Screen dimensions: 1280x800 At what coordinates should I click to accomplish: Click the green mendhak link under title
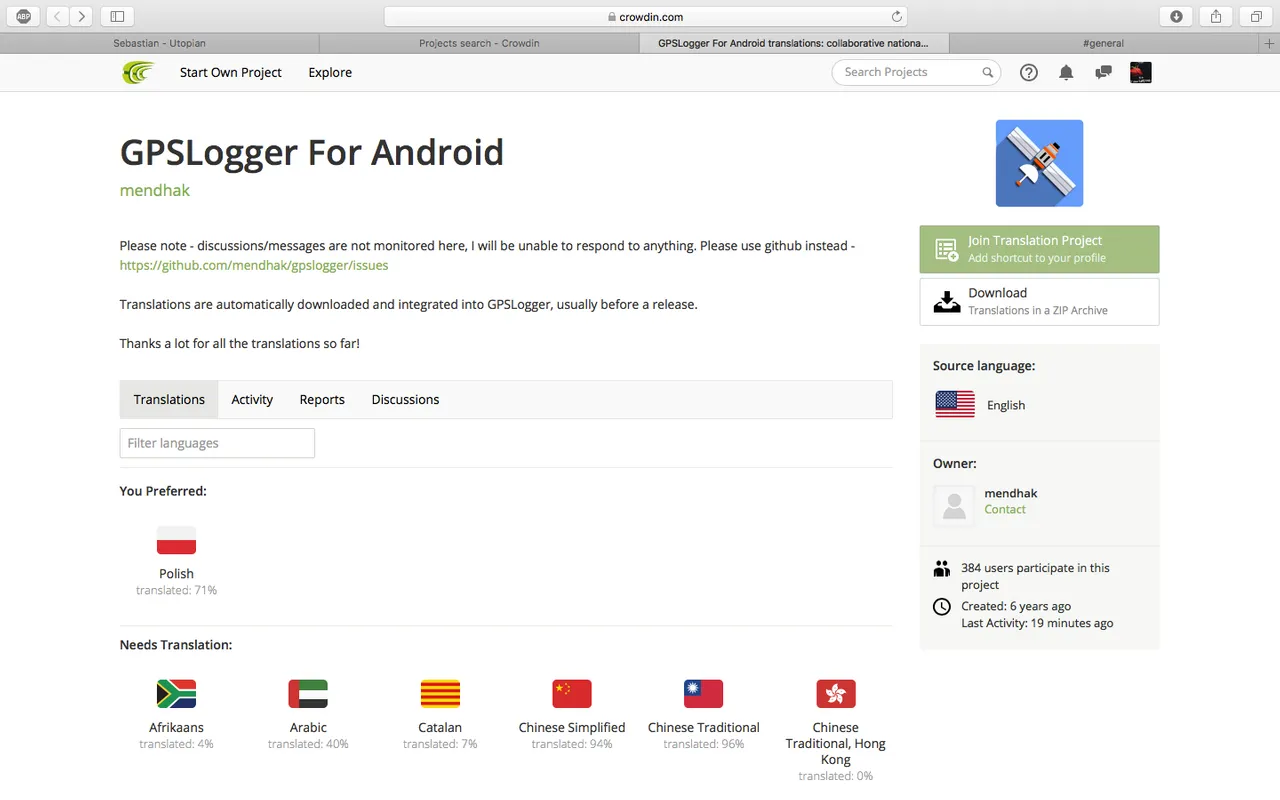pos(155,190)
